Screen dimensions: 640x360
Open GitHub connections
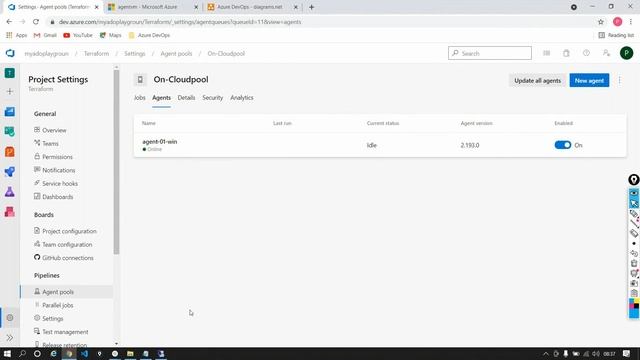tap(68, 258)
